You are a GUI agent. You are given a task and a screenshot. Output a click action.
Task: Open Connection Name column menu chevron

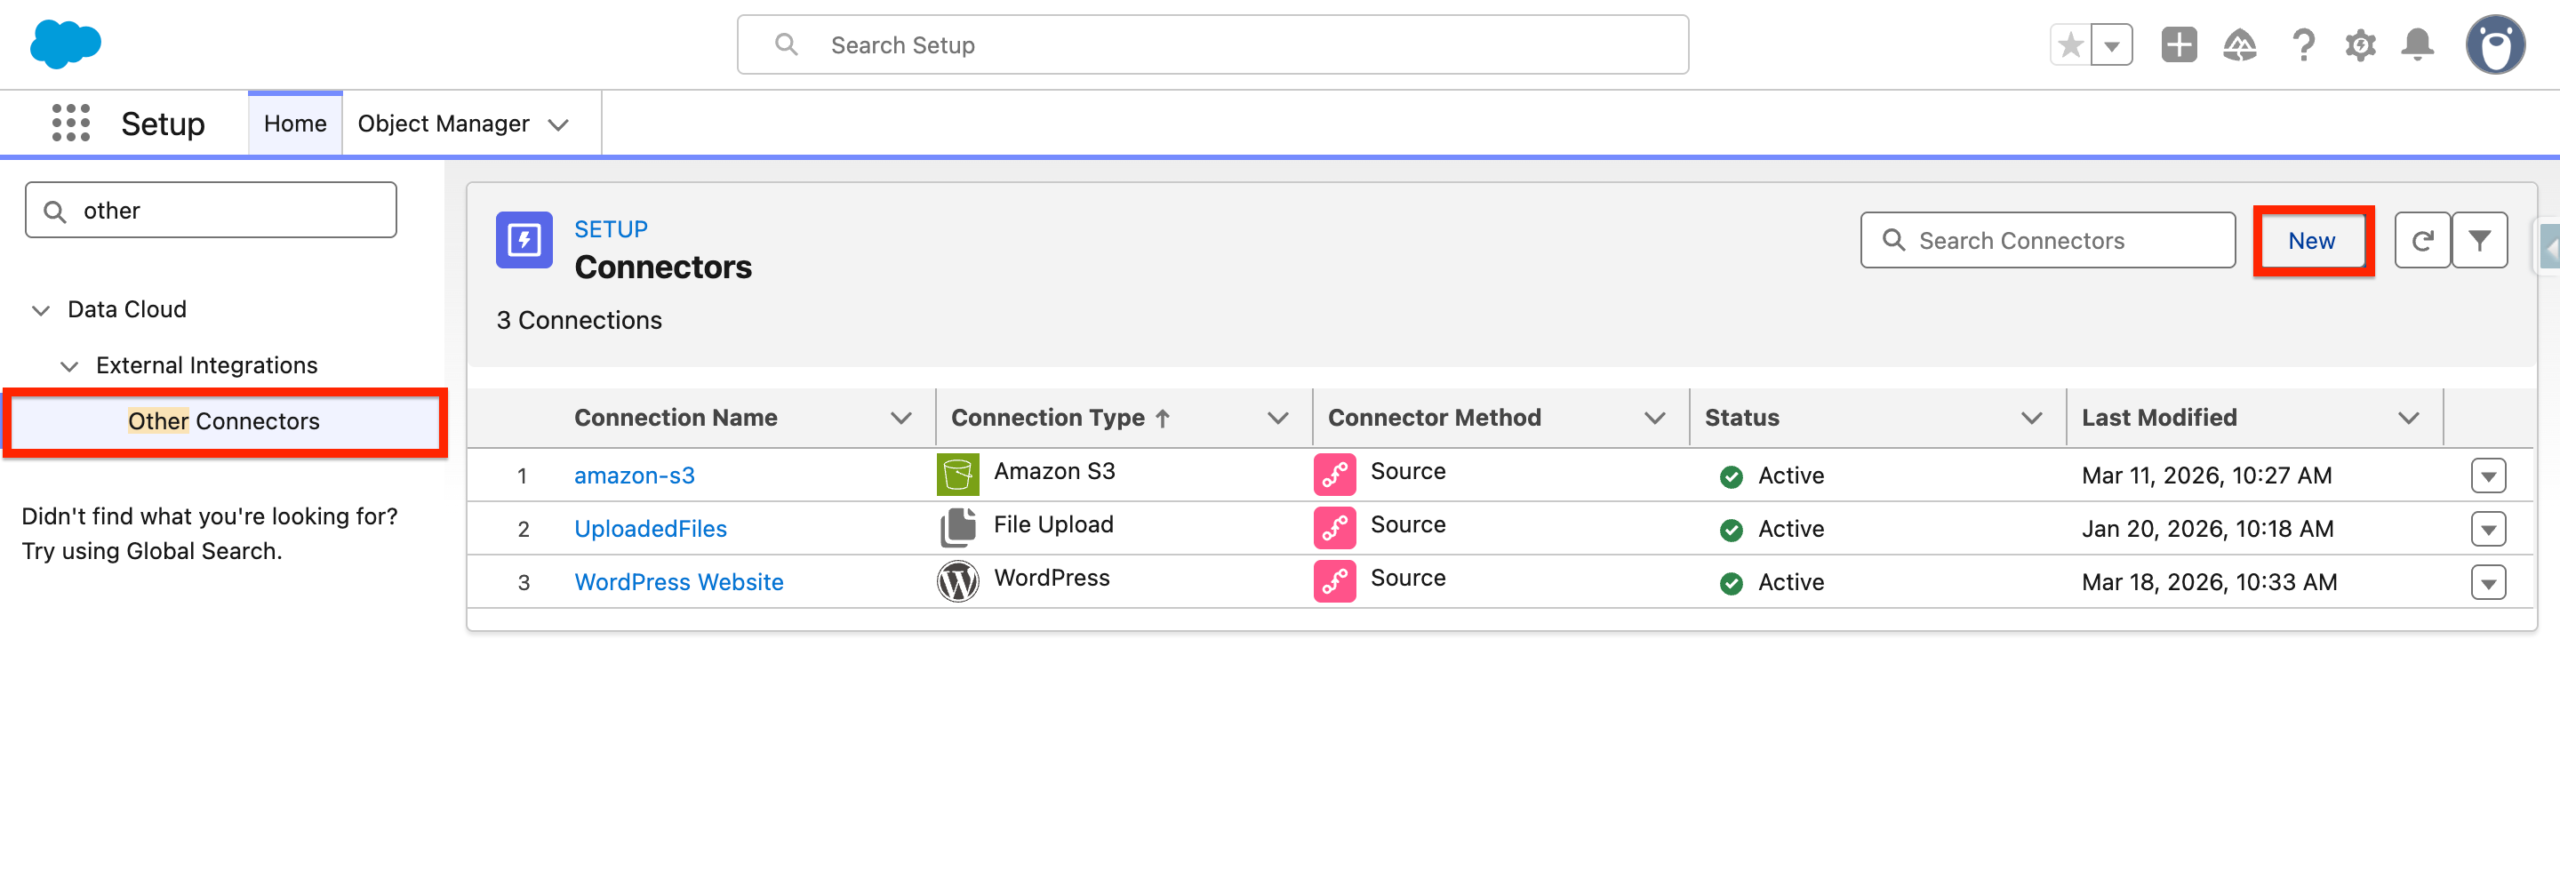click(901, 418)
